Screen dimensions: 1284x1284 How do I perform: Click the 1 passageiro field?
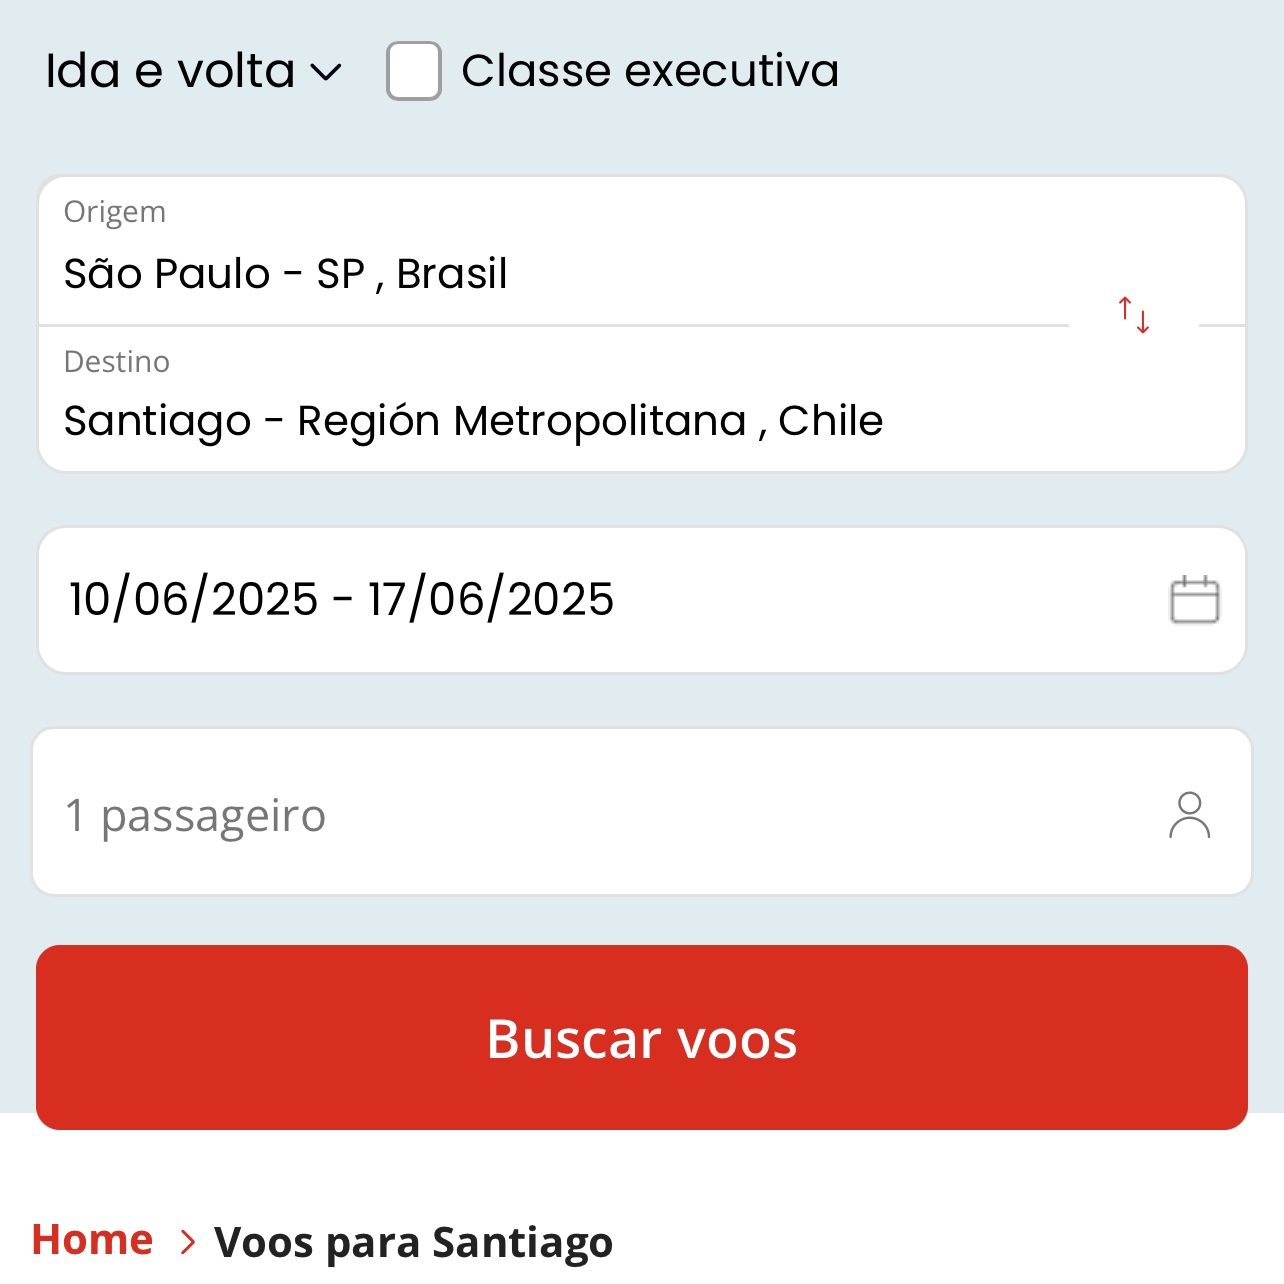(195, 814)
